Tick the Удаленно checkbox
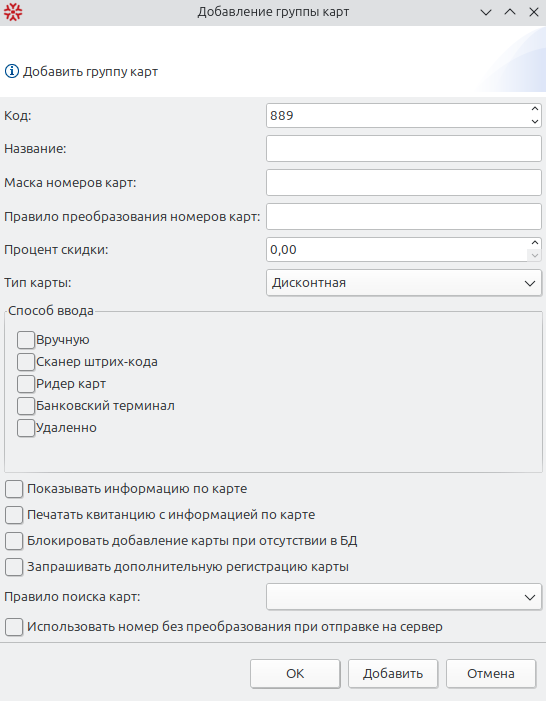The height and width of the screenshot is (701, 546). pyautogui.click(x=26, y=428)
